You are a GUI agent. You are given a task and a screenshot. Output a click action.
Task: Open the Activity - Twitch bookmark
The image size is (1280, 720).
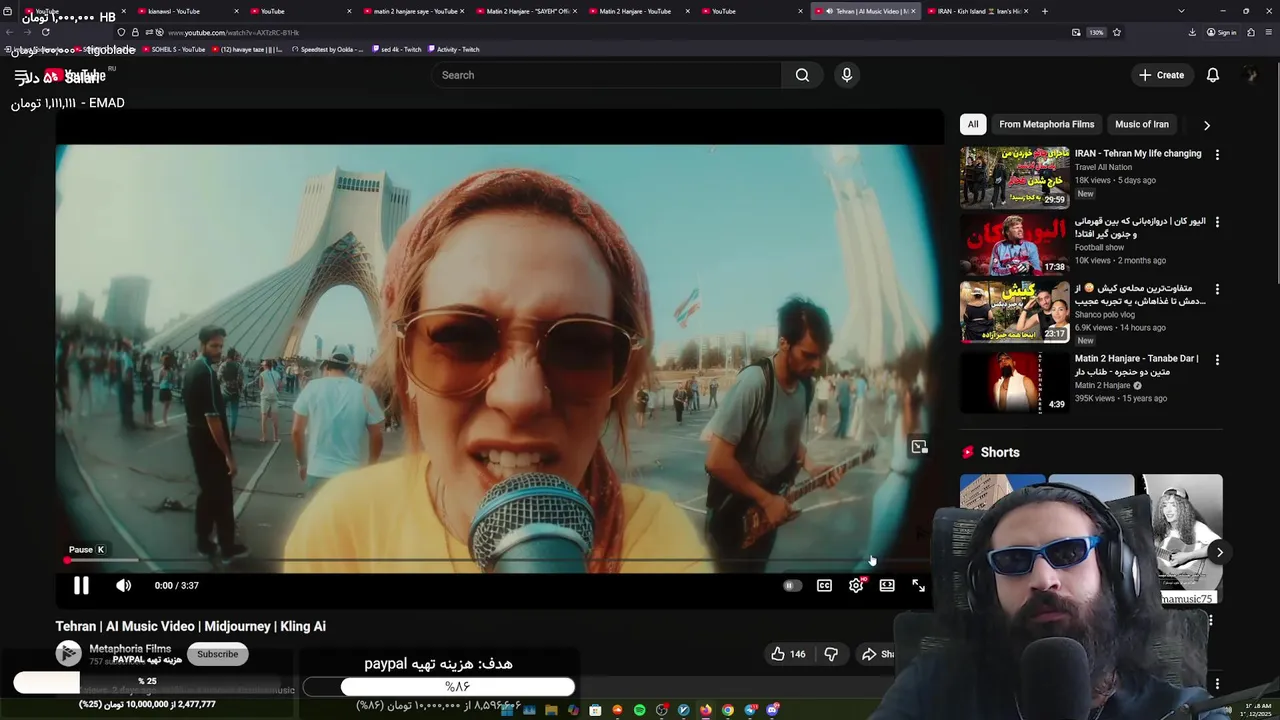coord(453,49)
